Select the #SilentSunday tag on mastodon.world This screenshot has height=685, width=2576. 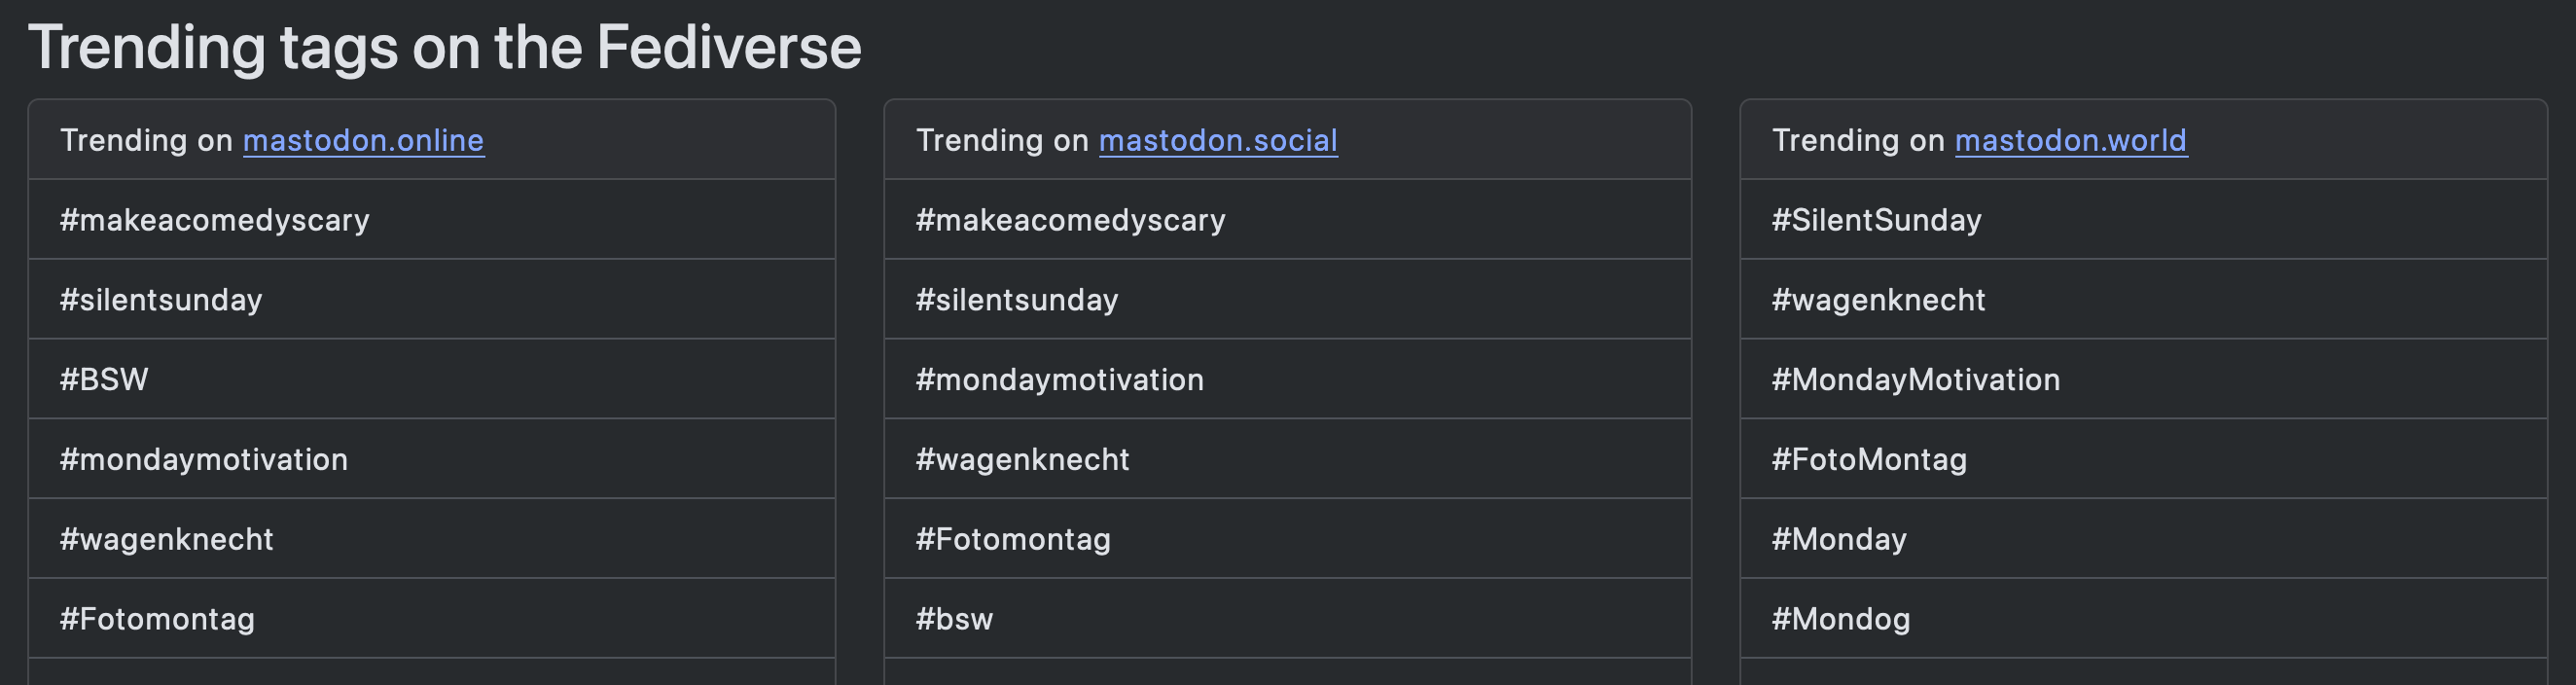click(x=2144, y=220)
